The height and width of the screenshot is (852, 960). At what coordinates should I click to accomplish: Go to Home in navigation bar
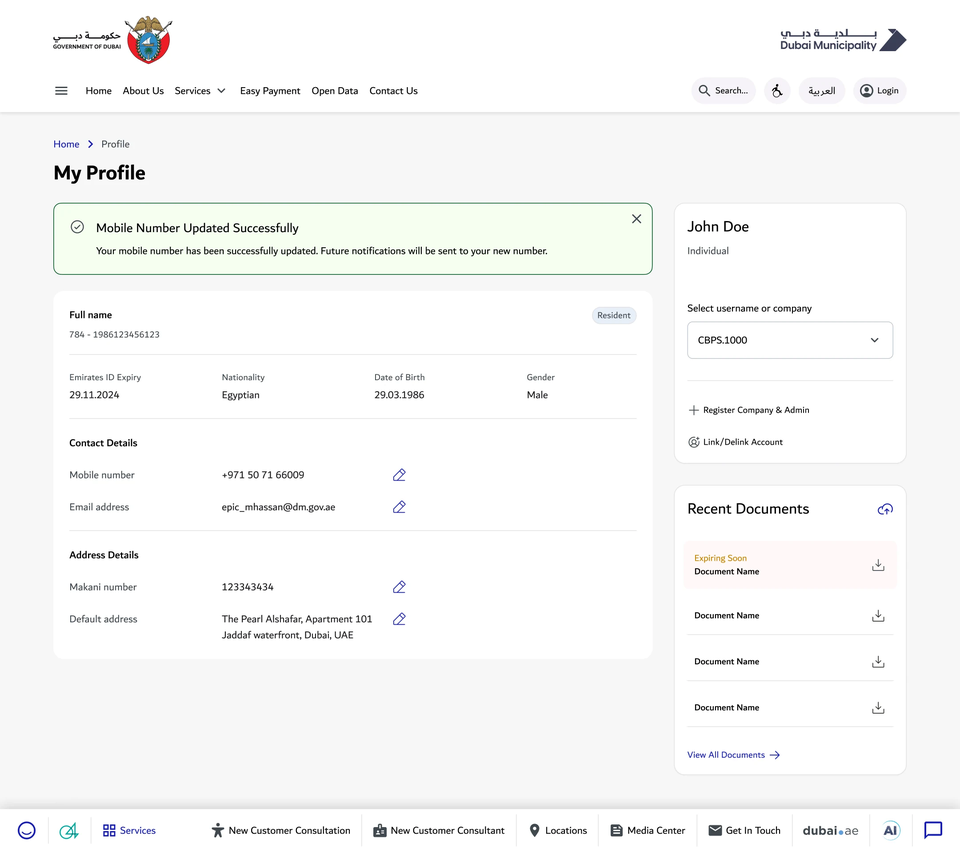tap(99, 91)
